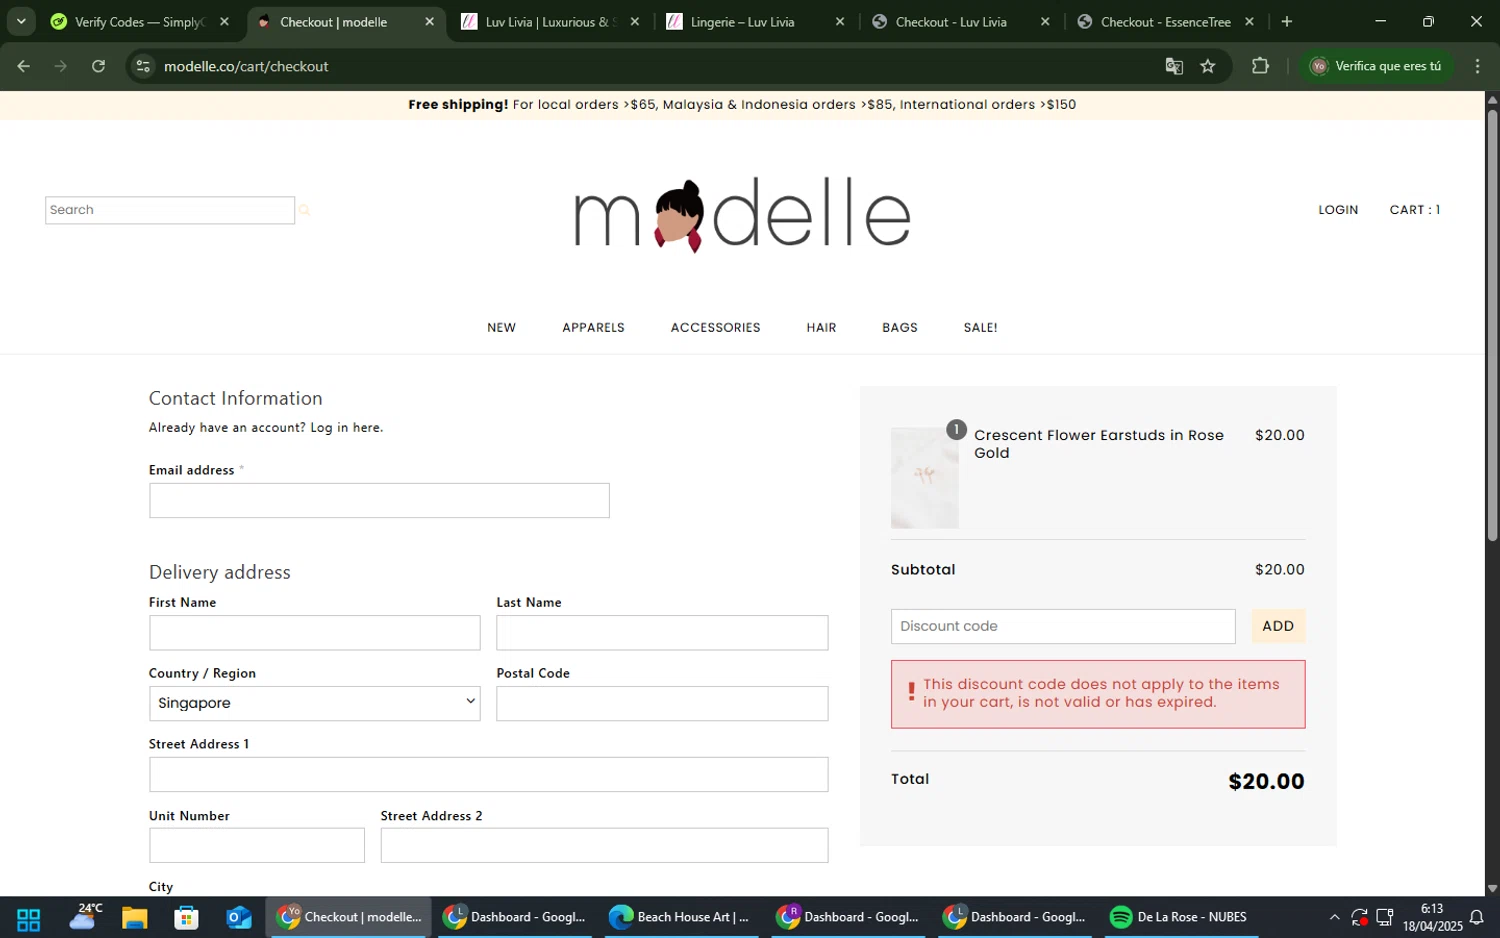Open the BAGS menu
Viewport: 1500px width, 938px height.
coord(900,328)
